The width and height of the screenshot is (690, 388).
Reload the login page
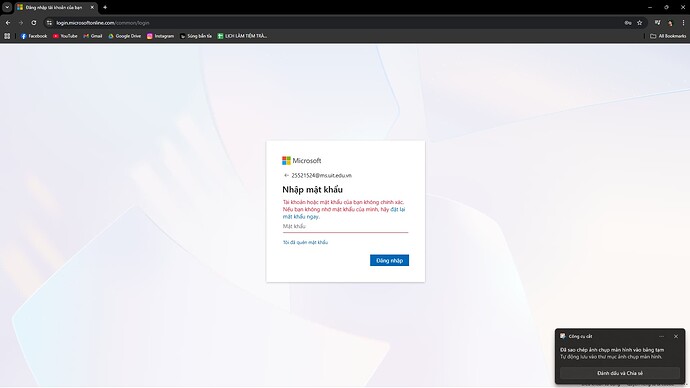coord(33,22)
